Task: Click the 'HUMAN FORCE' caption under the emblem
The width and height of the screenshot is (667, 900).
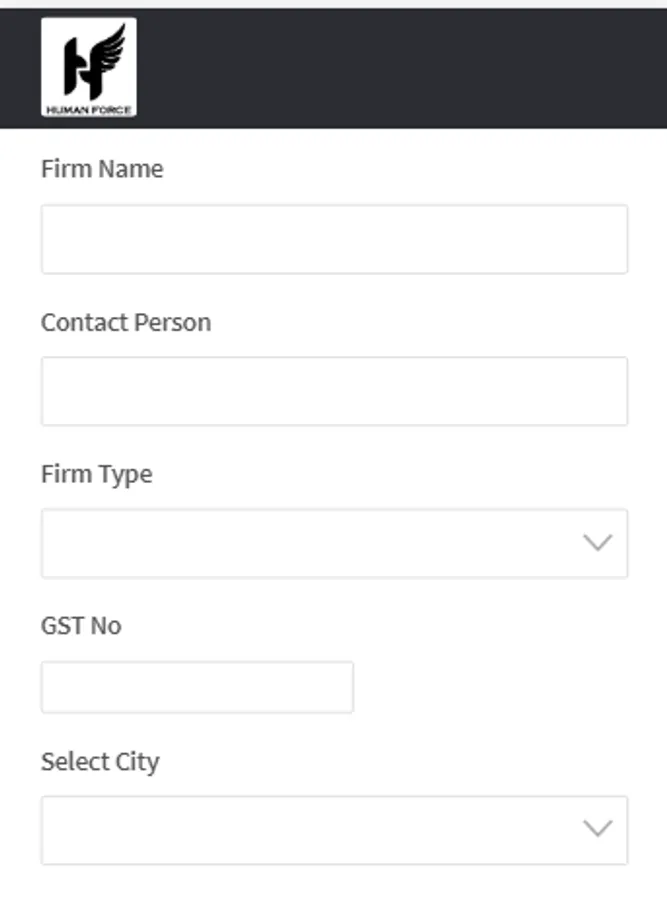Action: (89, 108)
